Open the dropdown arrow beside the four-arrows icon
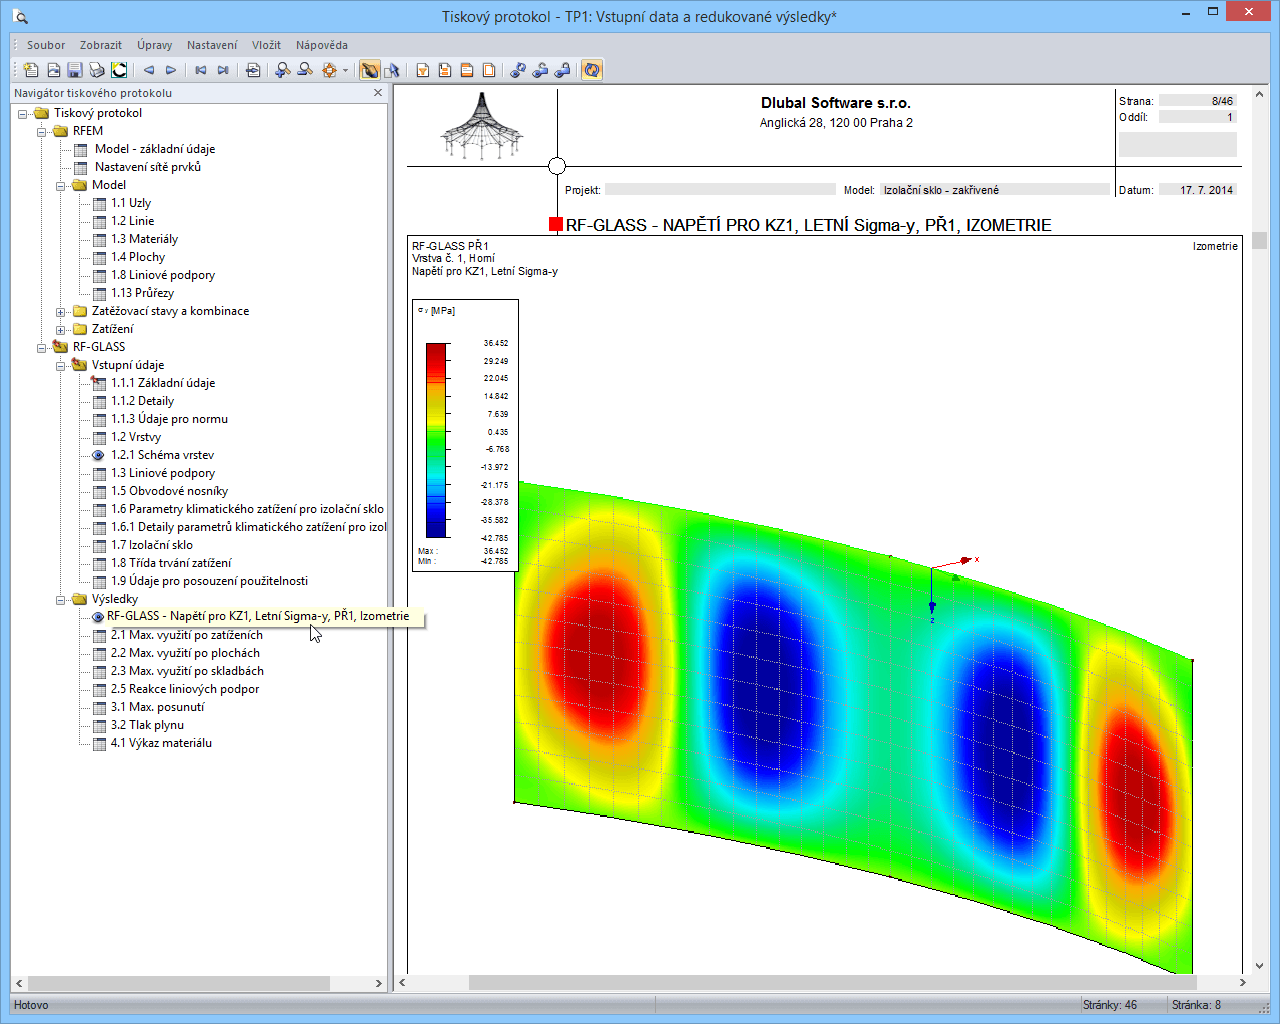This screenshot has width=1280, height=1024. (x=345, y=70)
